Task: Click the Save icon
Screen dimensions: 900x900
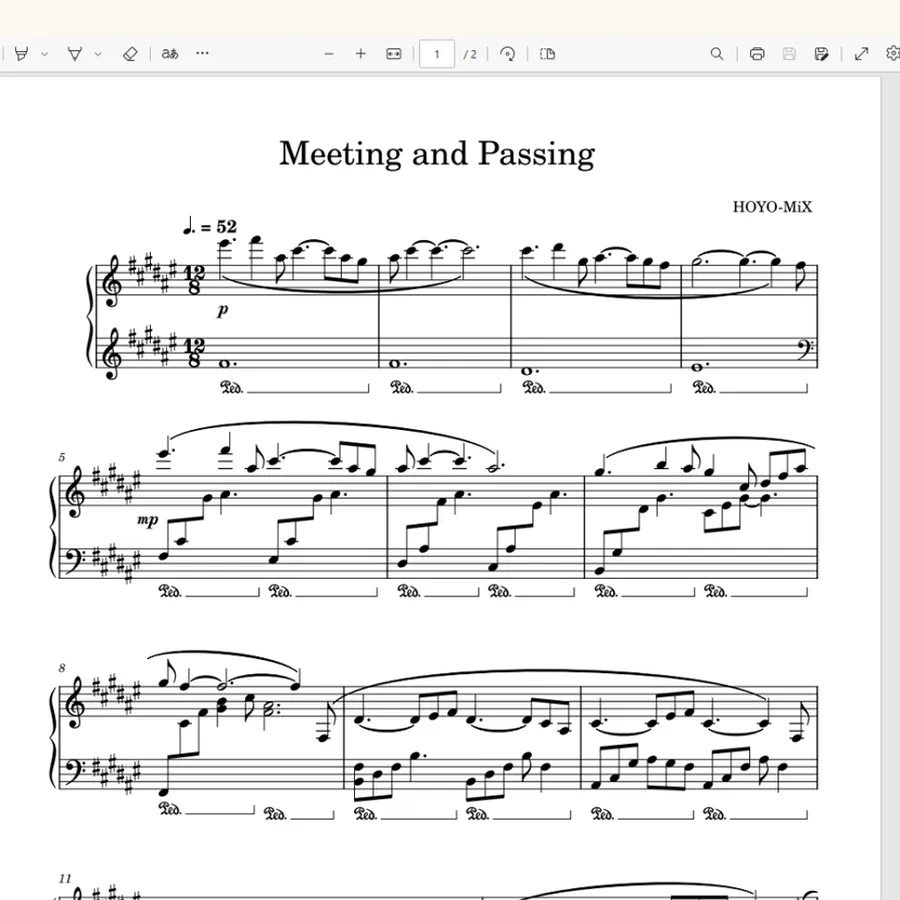Action: 789,54
